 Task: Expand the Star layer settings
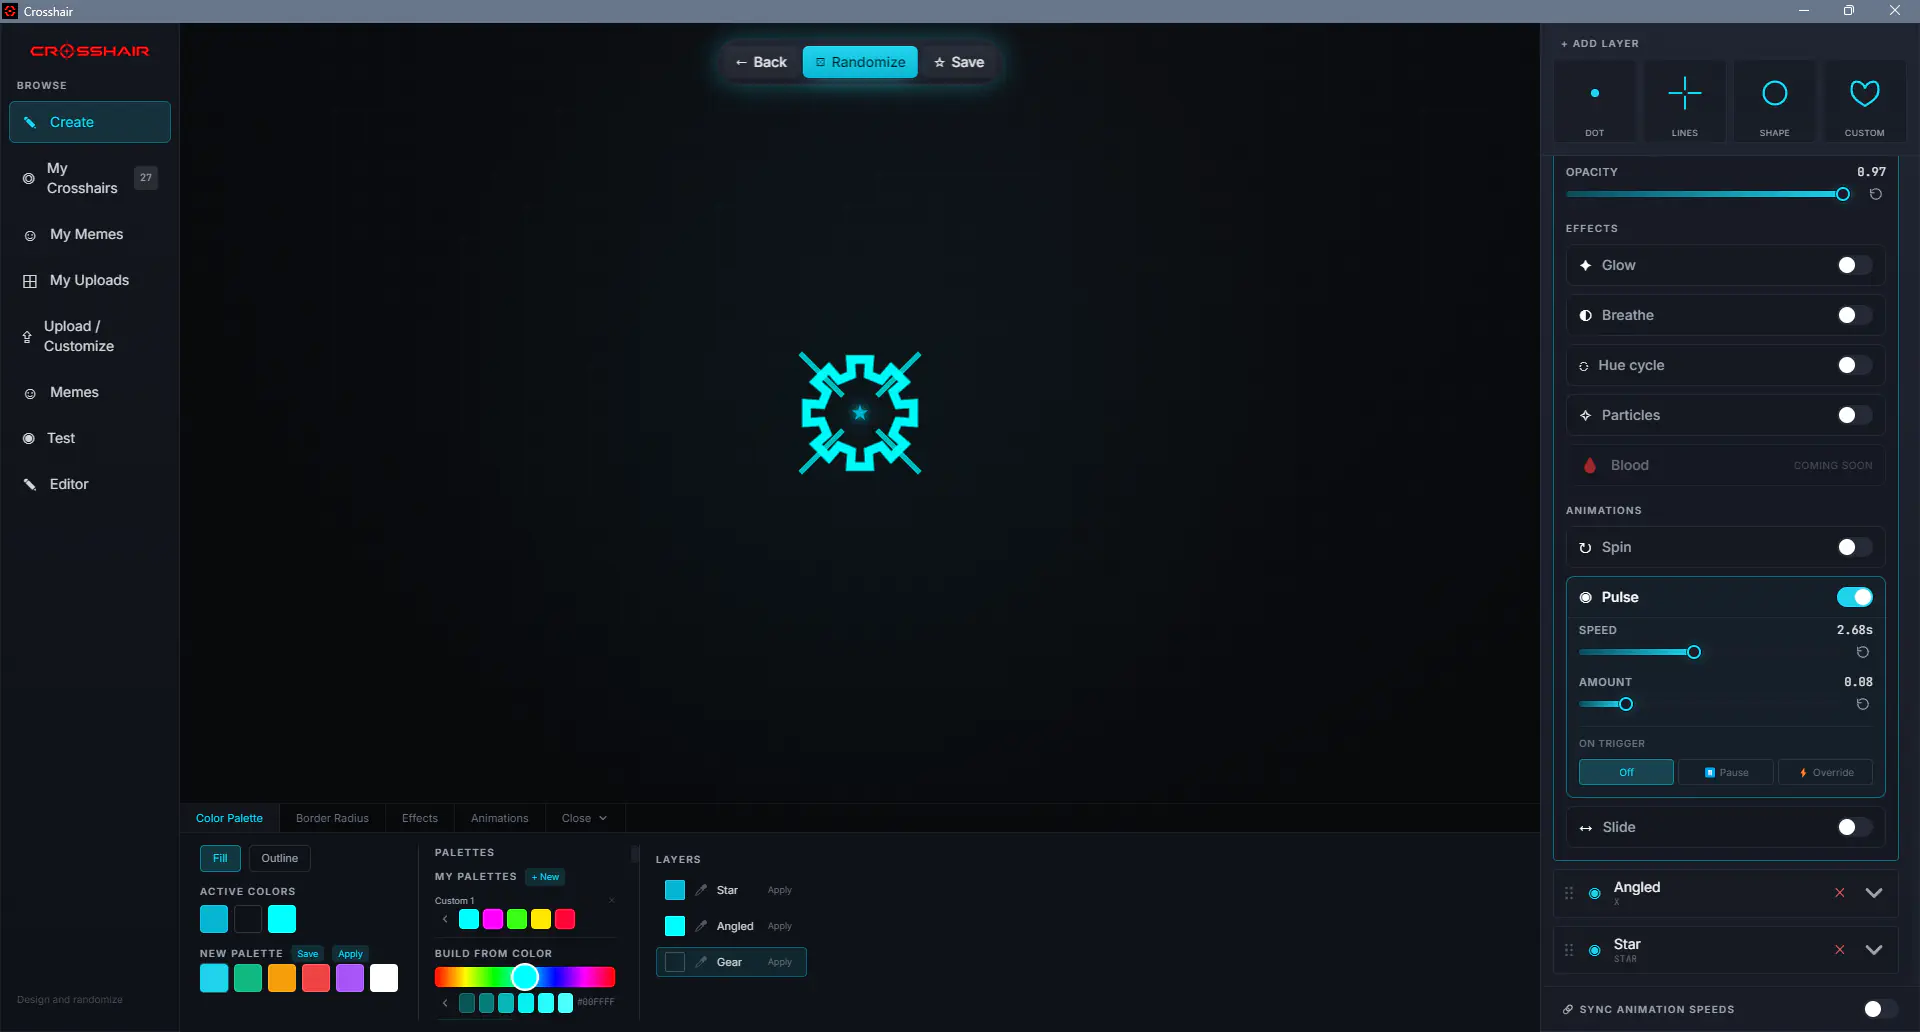(1874, 950)
